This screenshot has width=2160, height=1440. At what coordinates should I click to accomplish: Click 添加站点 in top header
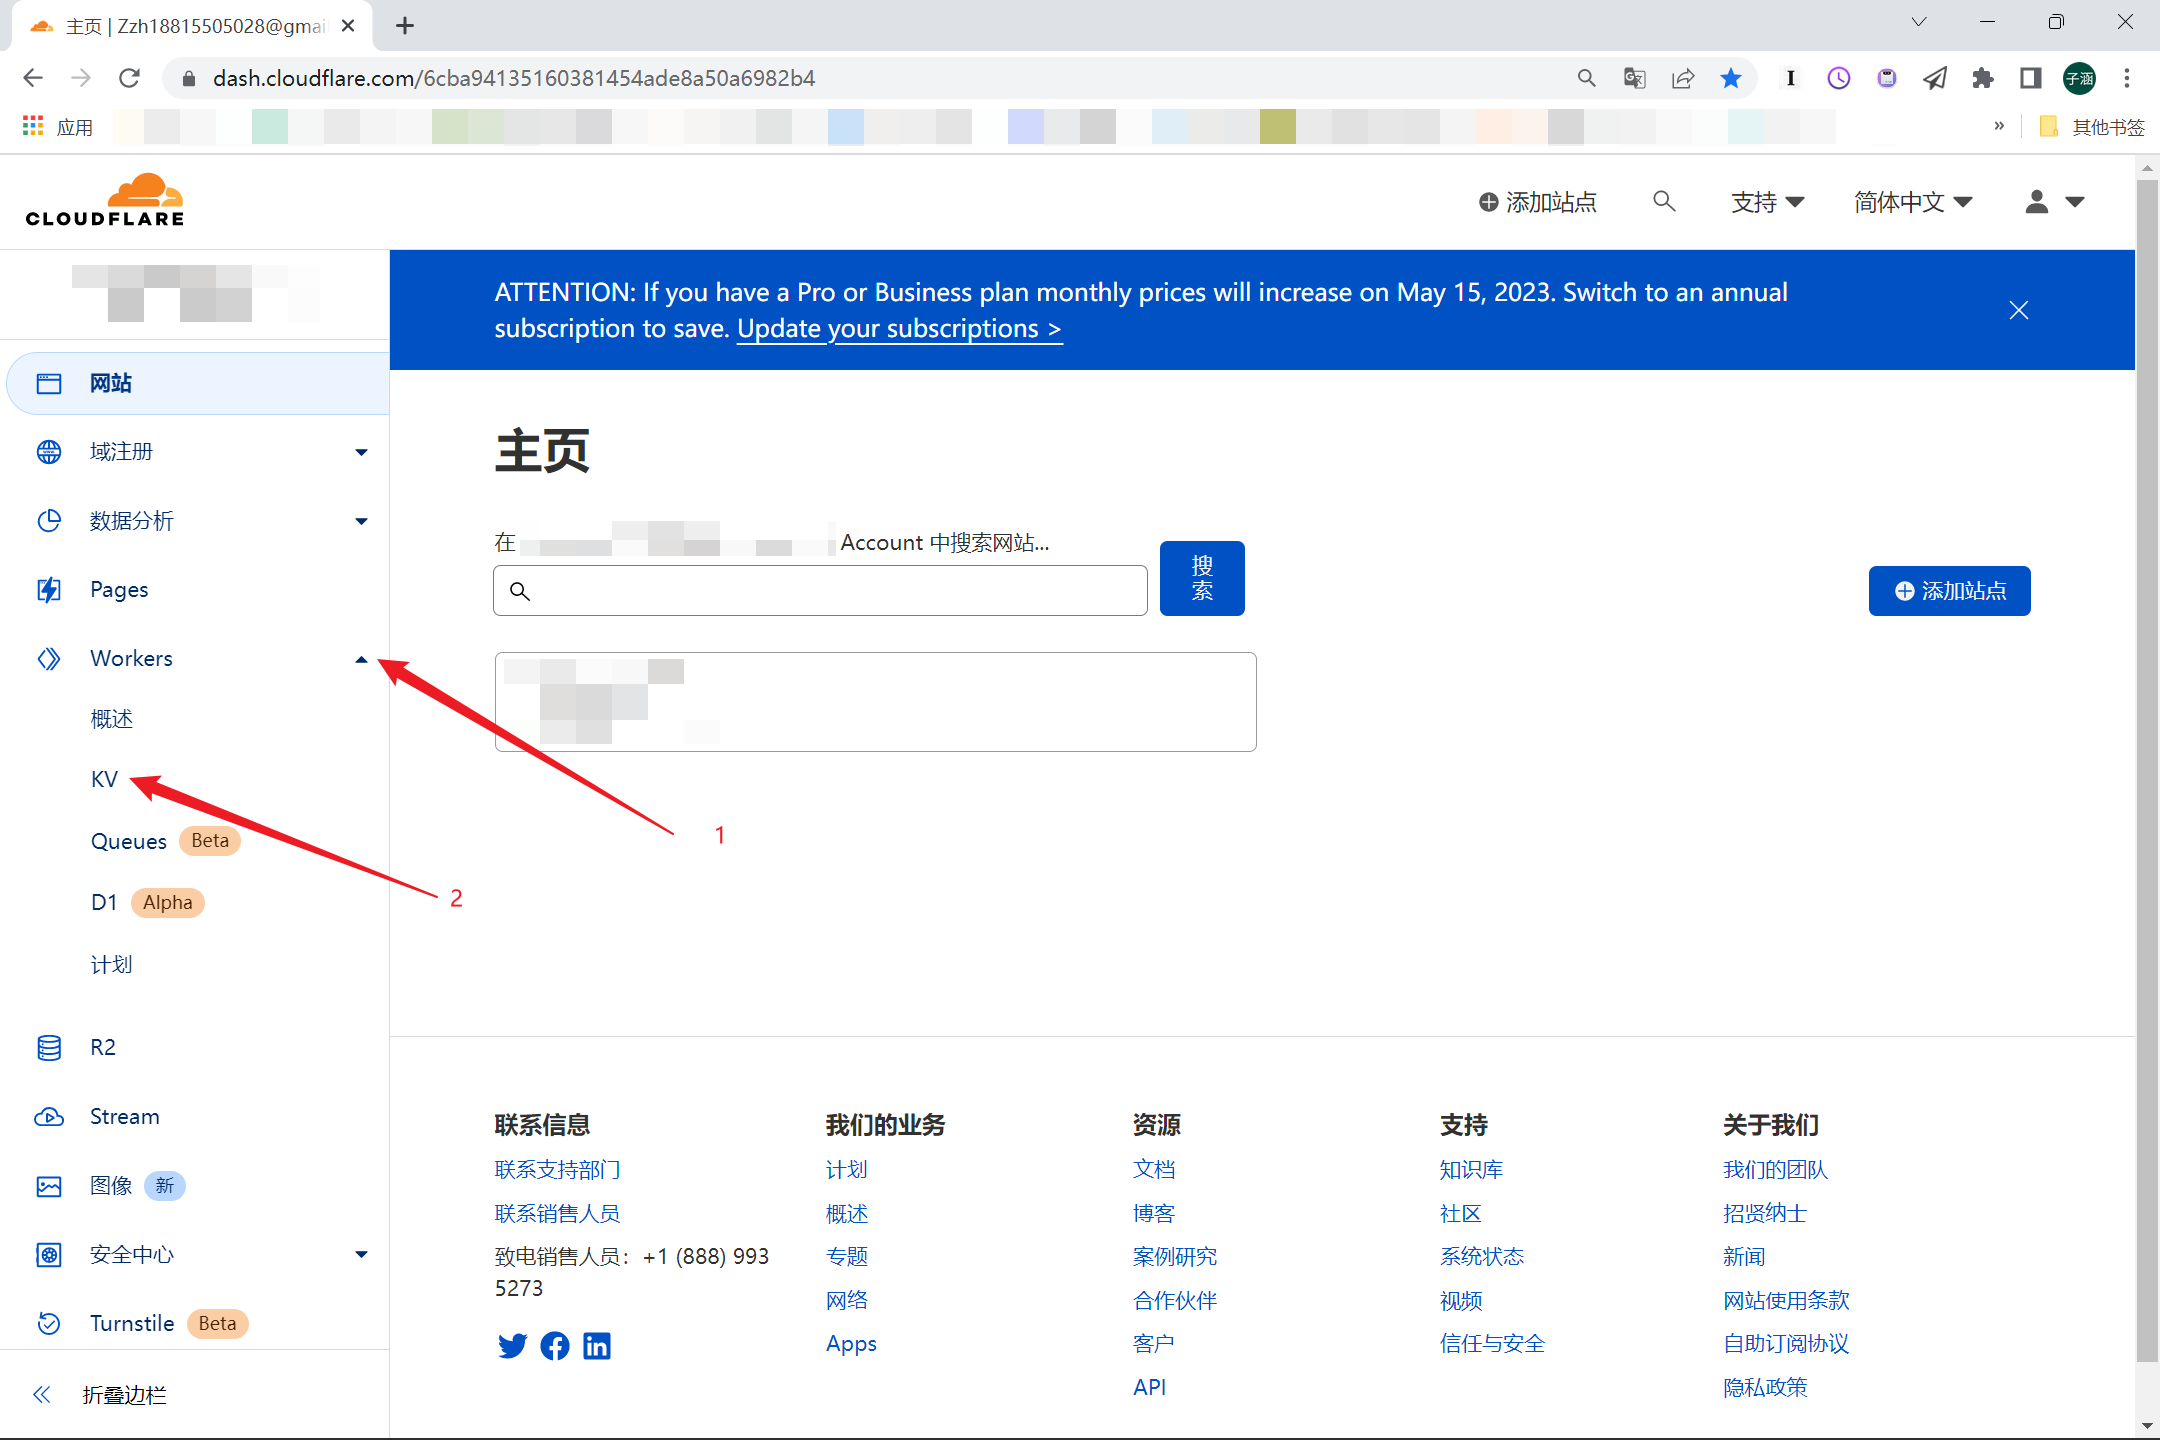[x=1538, y=202]
